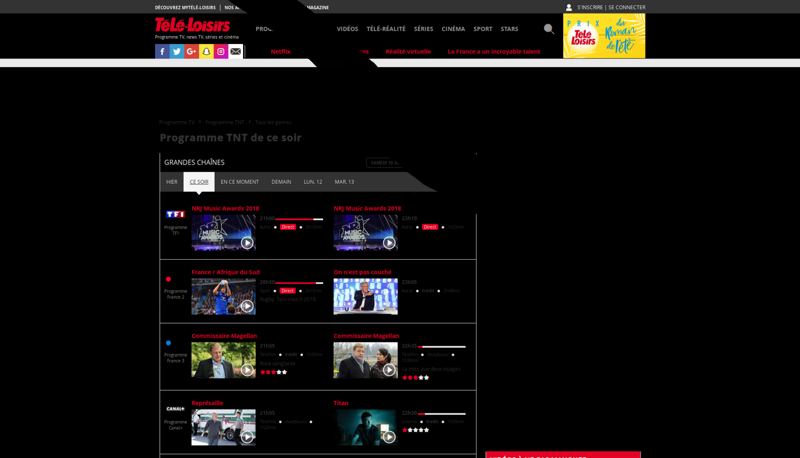
Task: Open the Télé-Loisirs Facebook page icon
Action: 162,51
